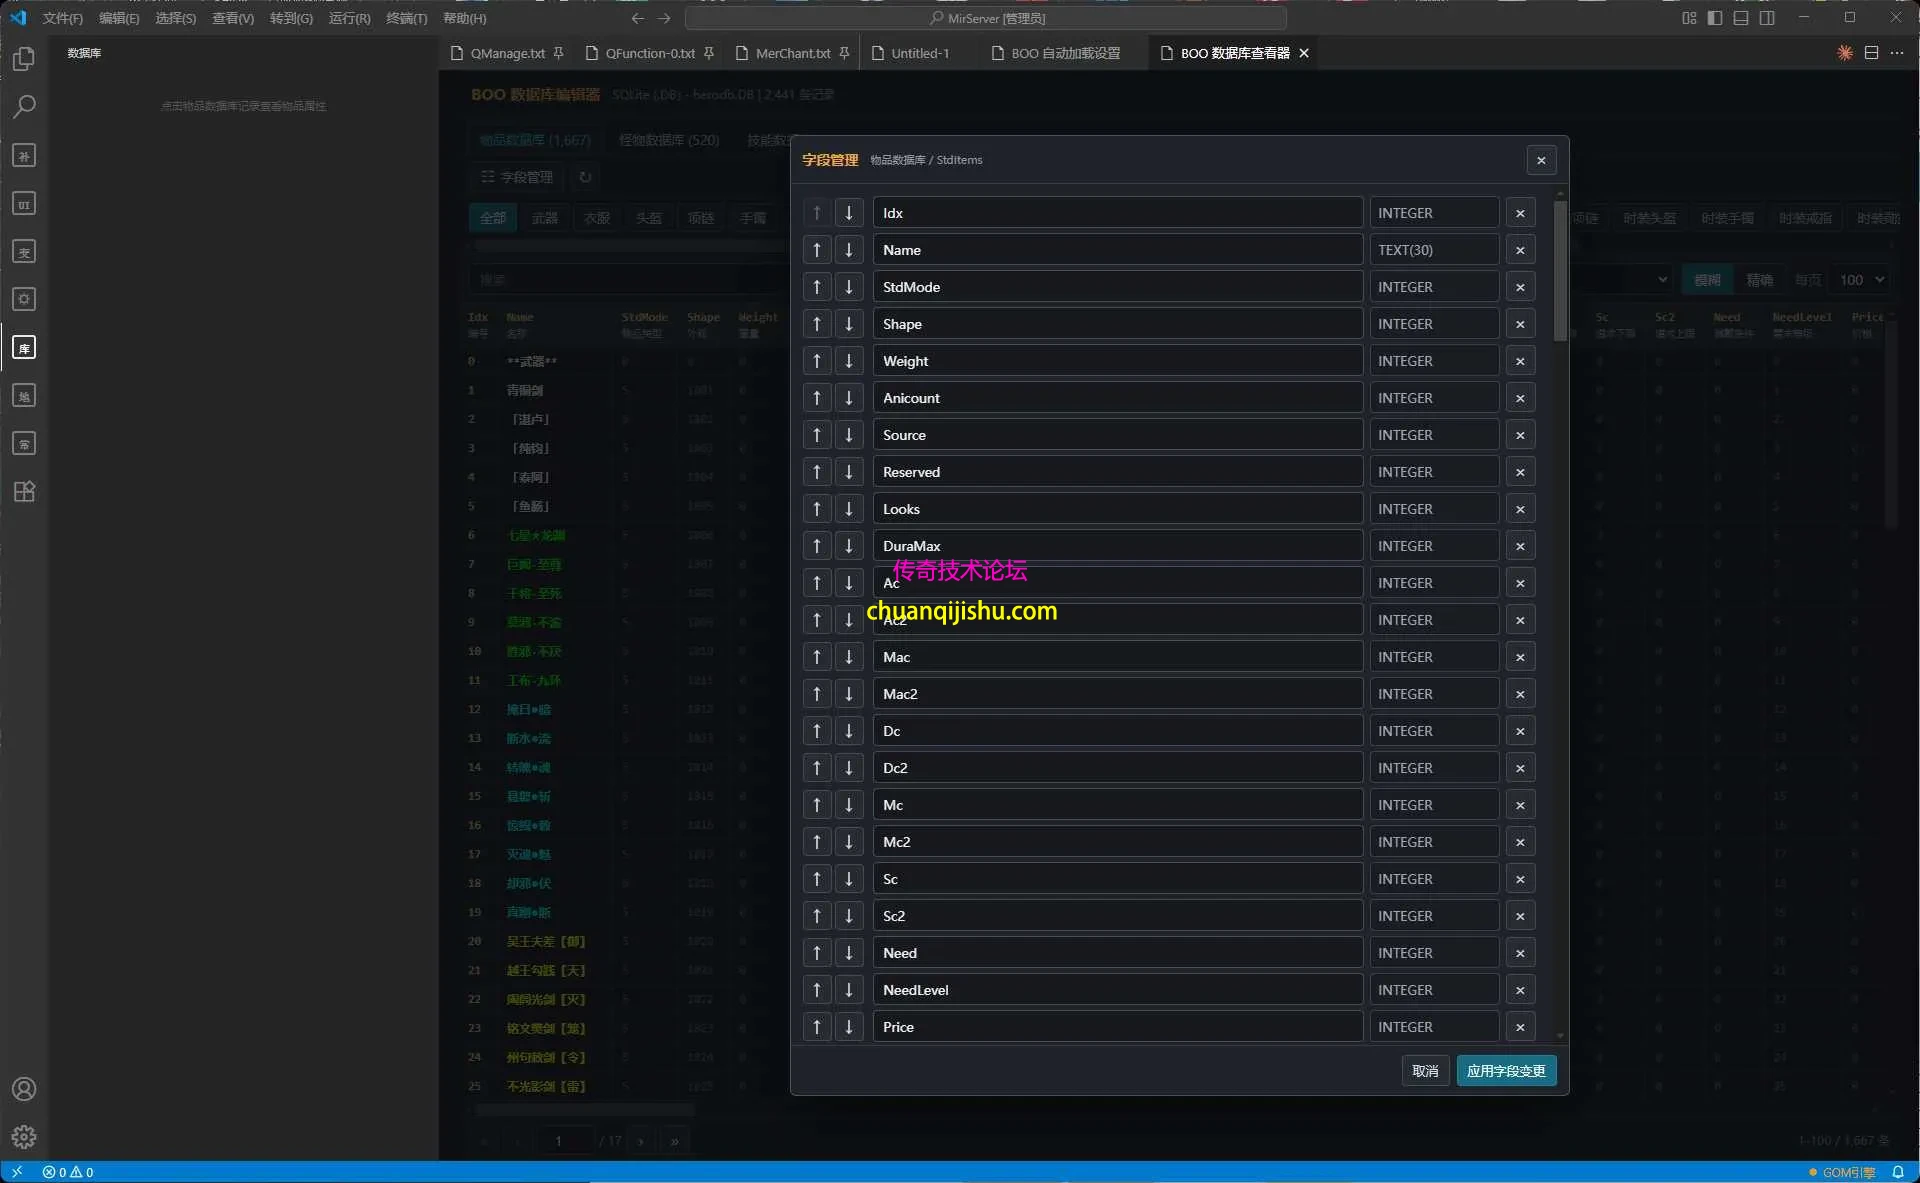Move the Sc2 field down

coord(849,916)
